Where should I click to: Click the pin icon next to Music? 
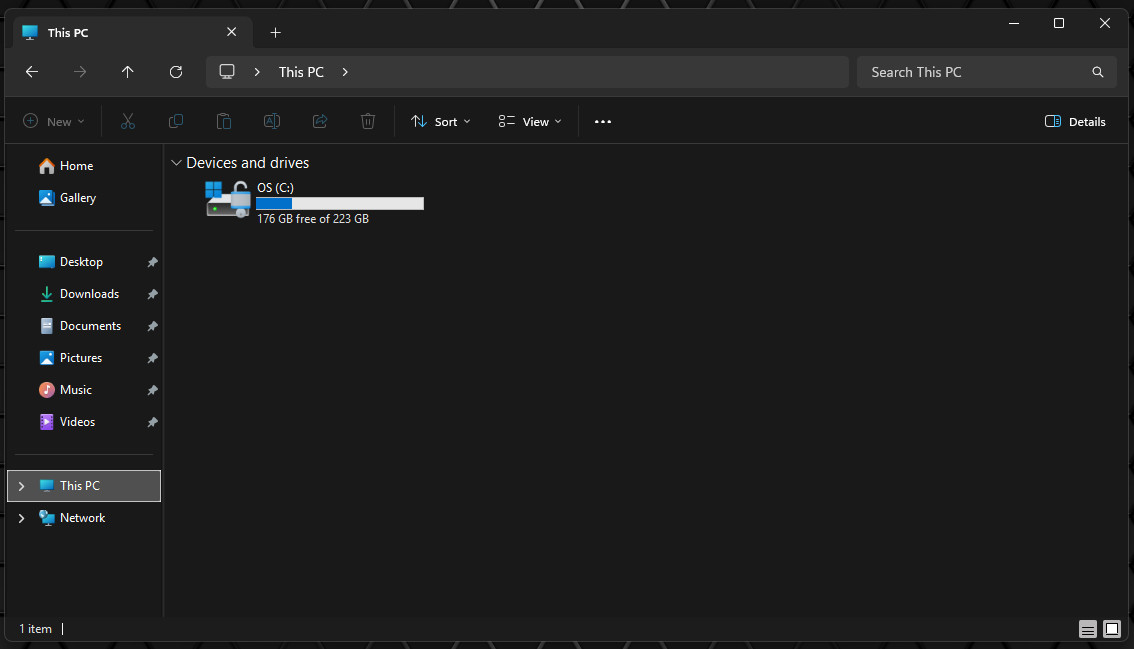point(153,390)
